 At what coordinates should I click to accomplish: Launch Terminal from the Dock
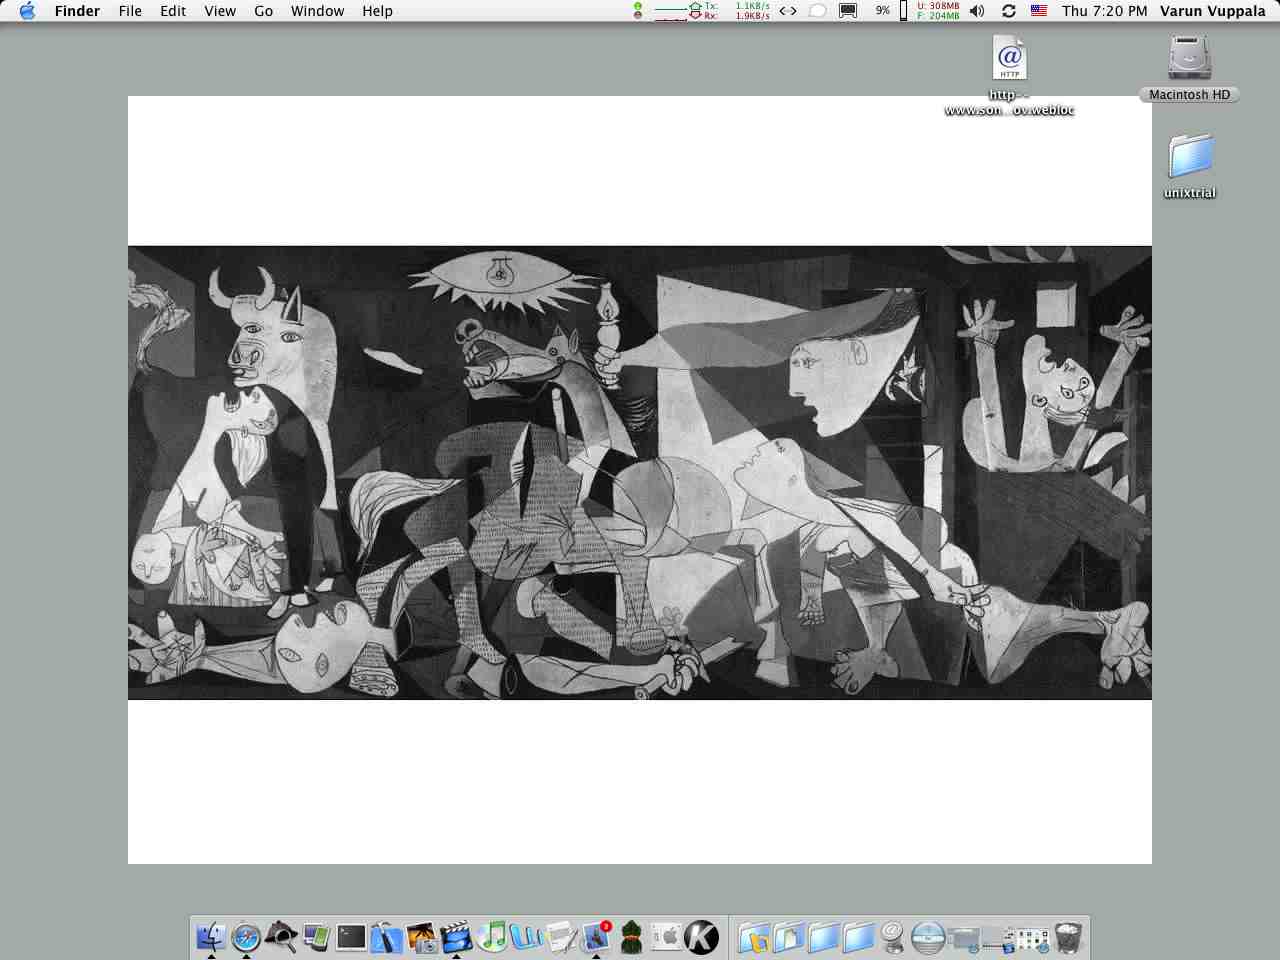351,937
